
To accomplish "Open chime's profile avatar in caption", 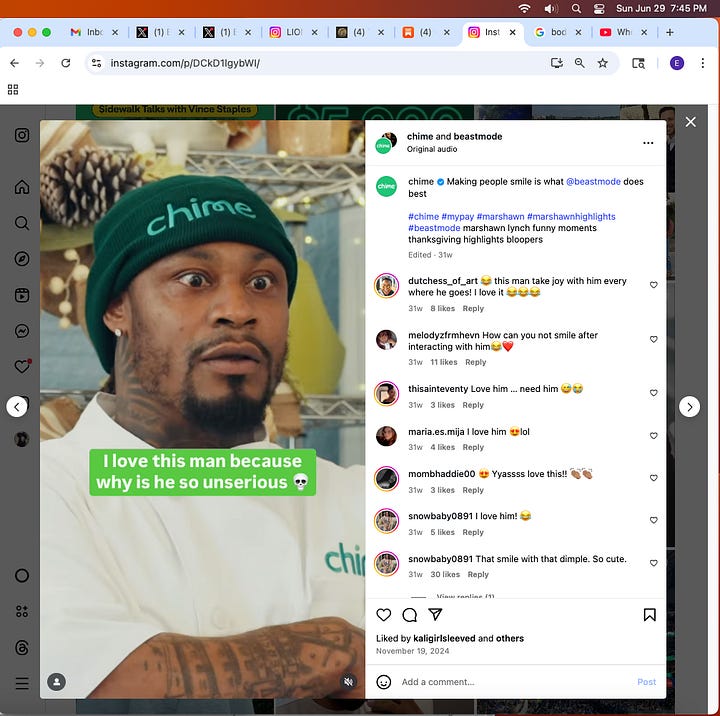I will [x=386, y=186].
